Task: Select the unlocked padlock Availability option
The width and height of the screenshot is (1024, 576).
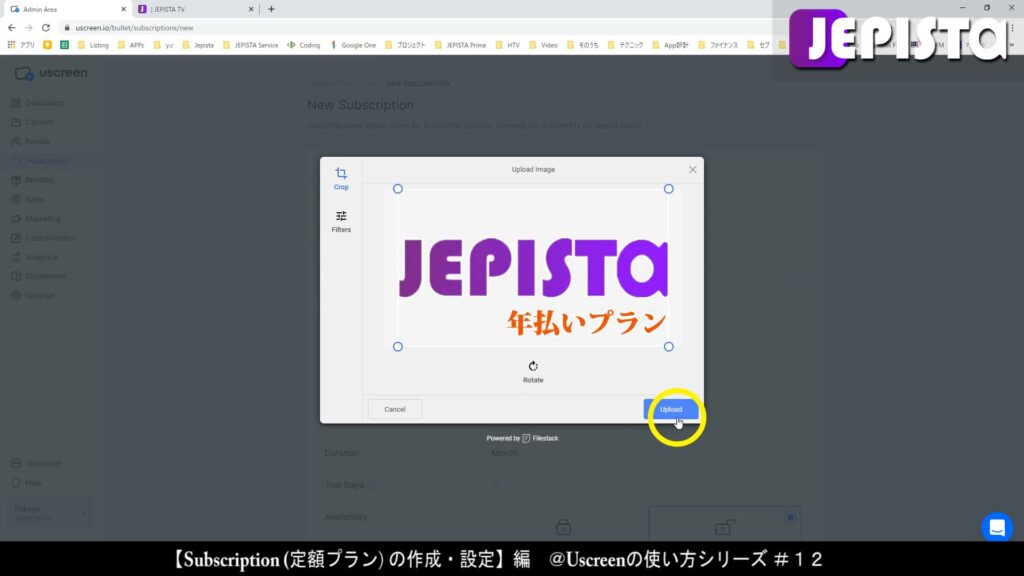Action: tap(725, 524)
